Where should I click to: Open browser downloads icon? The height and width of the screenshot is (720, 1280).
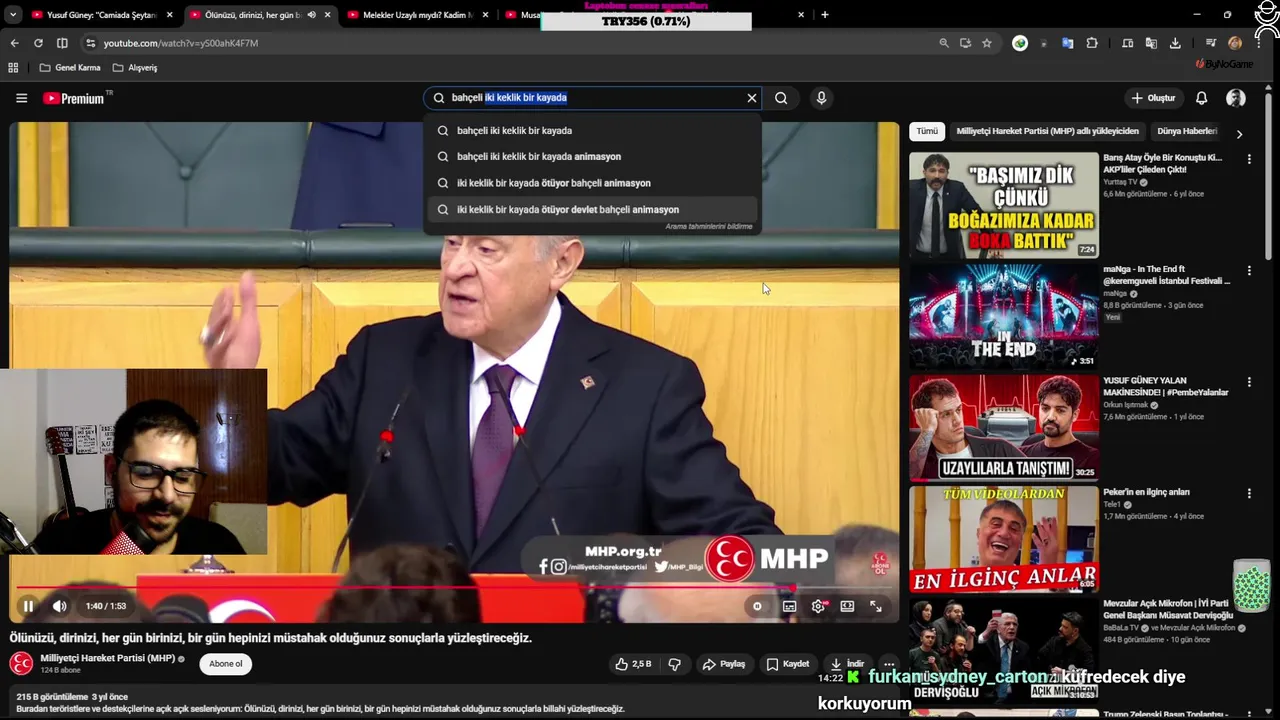[1175, 43]
